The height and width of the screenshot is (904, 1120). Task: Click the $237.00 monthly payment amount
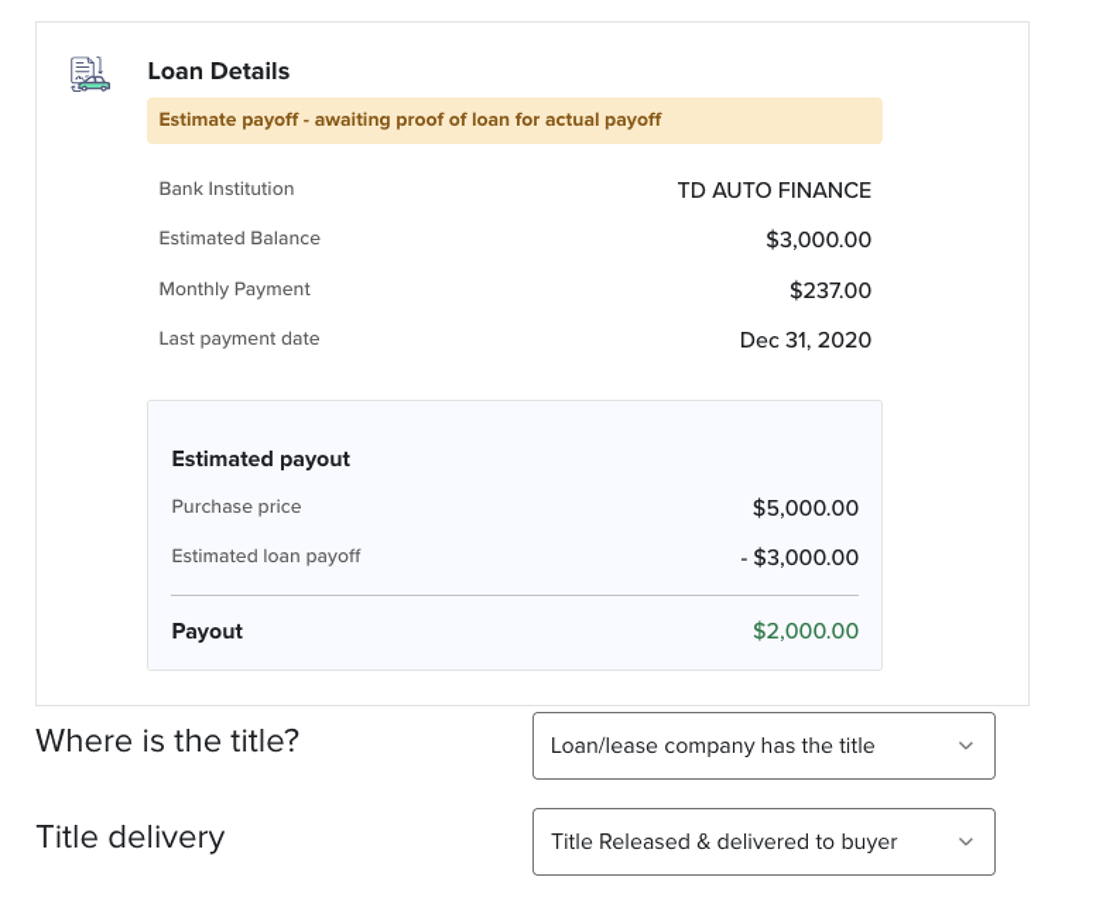click(x=830, y=291)
